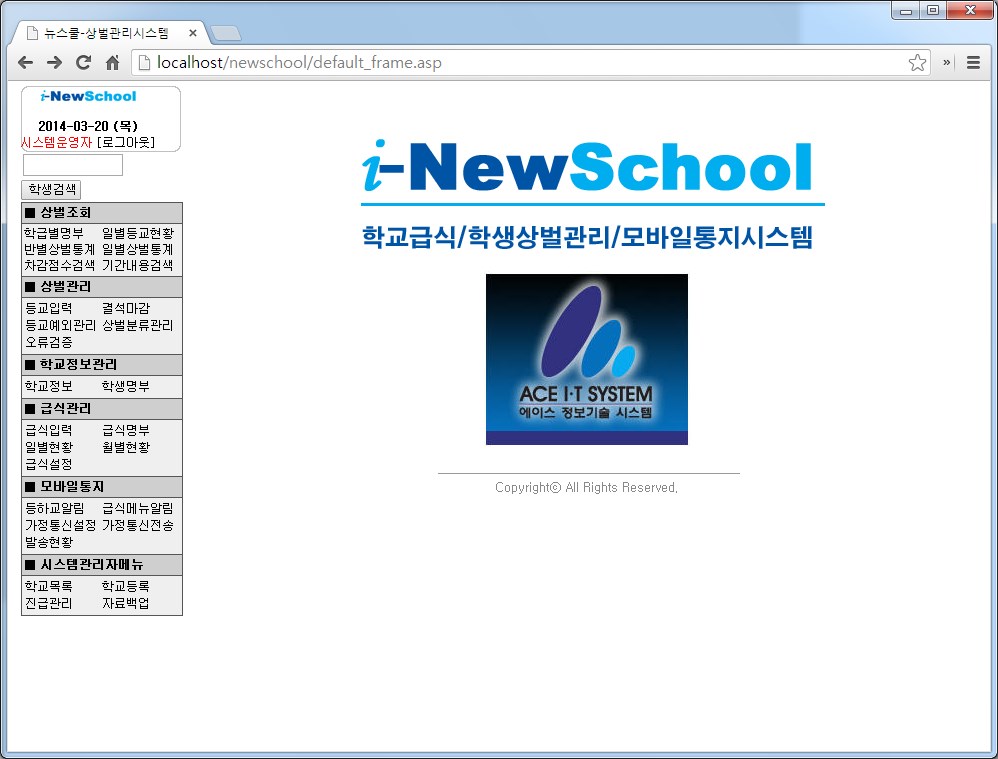Click the browser forward arrow
The width and height of the screenshot is (998, 759).
point(54,63)
